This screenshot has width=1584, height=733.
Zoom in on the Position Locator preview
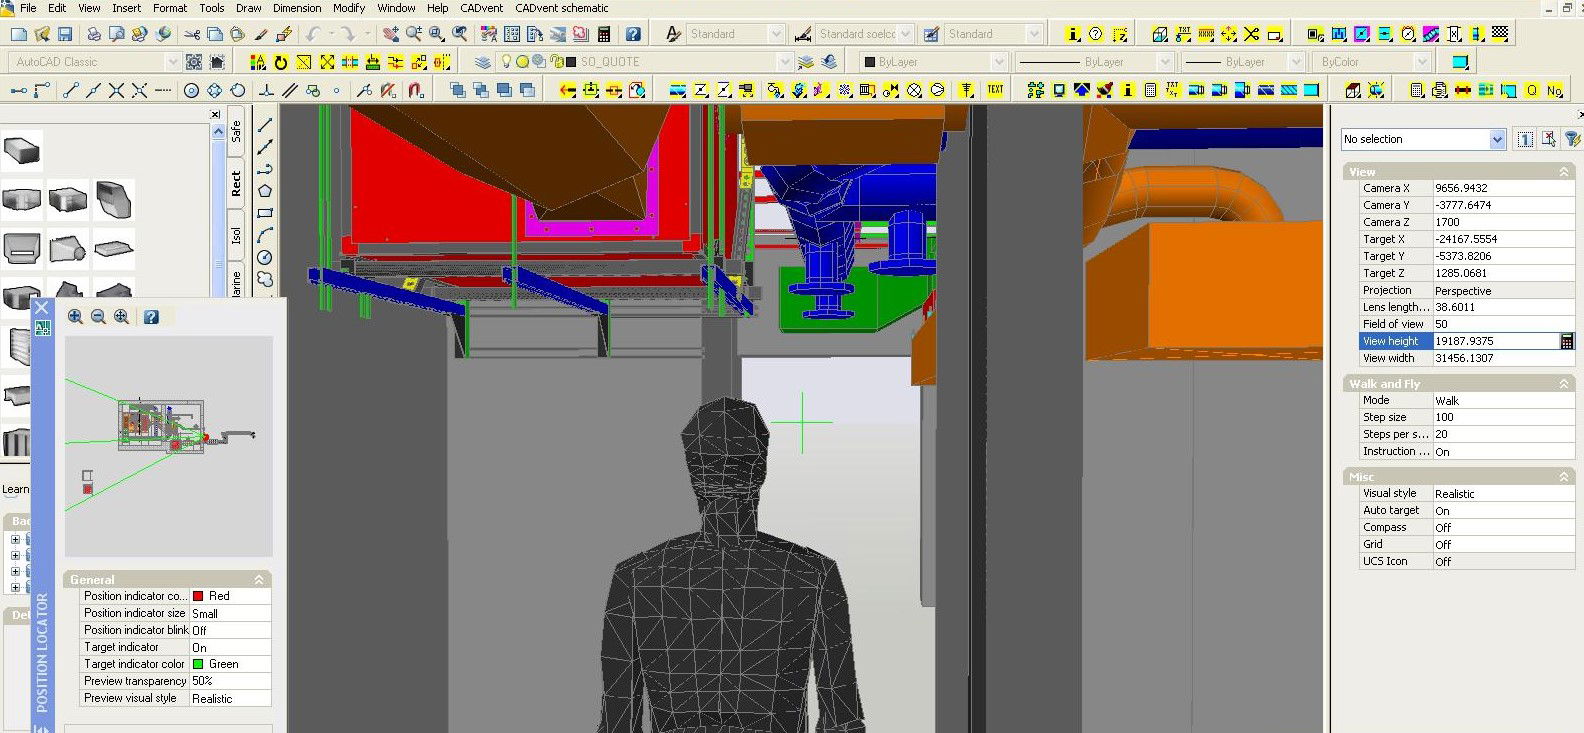click(75, 317)
